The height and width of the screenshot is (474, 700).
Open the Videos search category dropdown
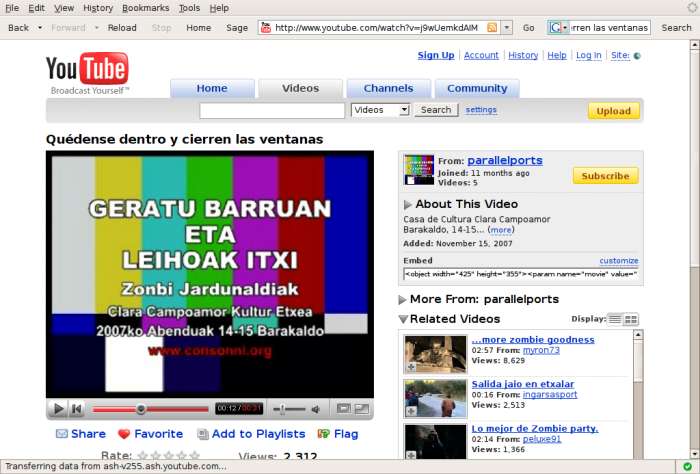[x=381, y=110]
